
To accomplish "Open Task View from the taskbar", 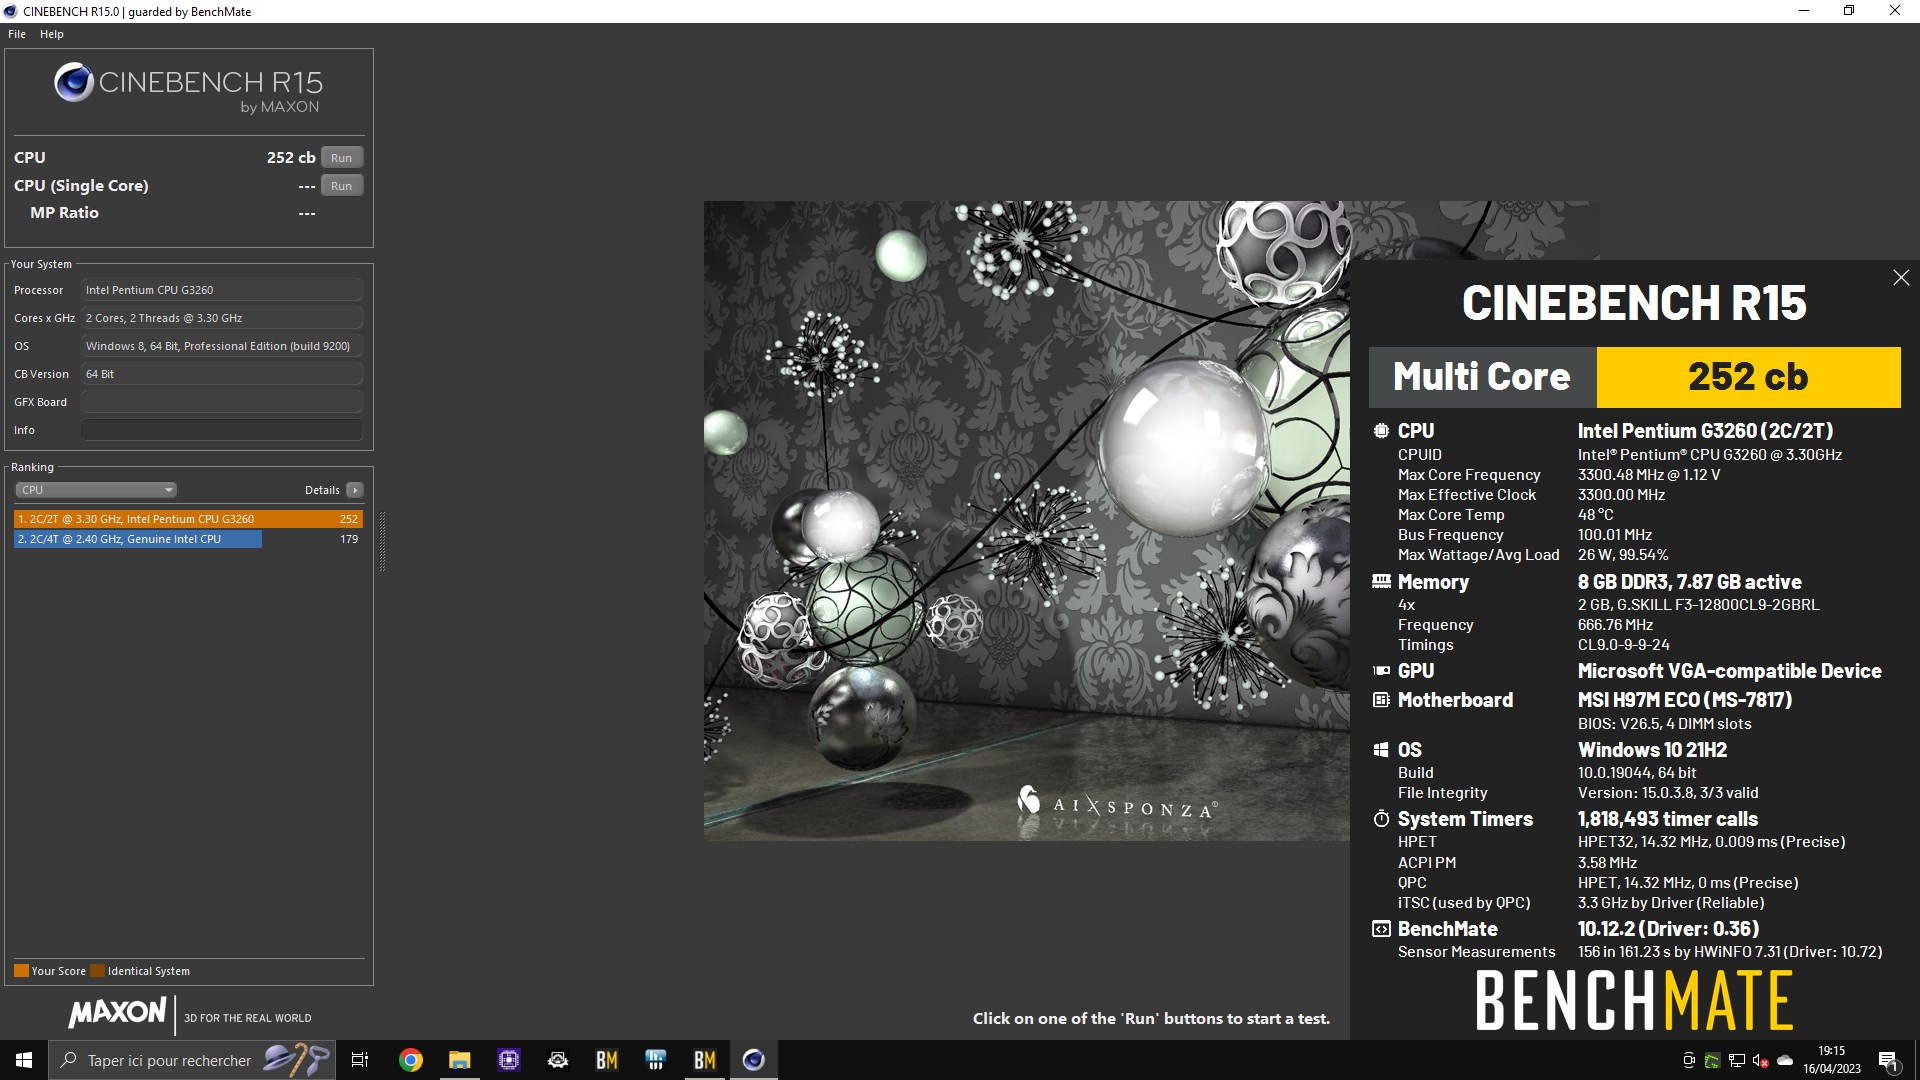I will pyautogui.click(x=360, y=1060).
